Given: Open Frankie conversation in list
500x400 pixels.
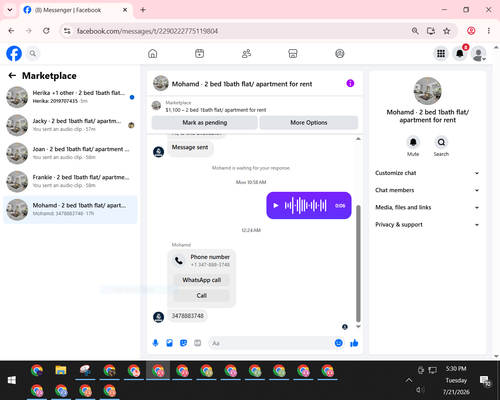Looking at the screenshot, I should [x=70, y=181].
